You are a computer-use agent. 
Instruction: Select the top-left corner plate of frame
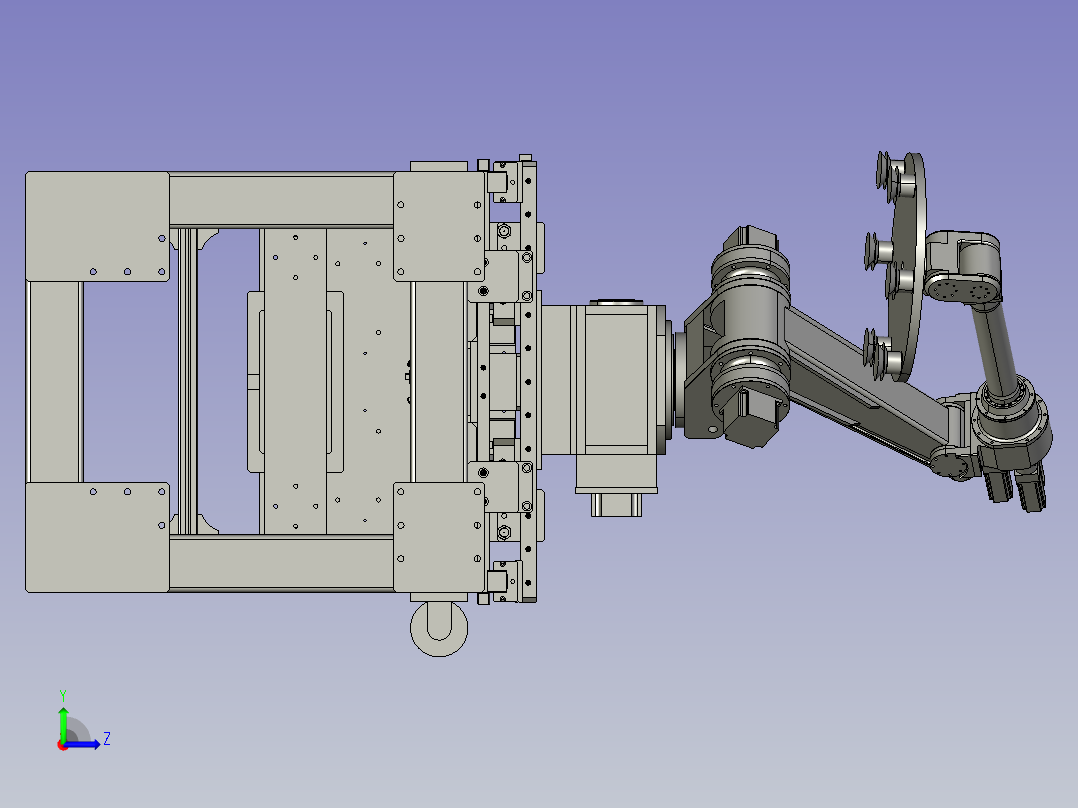pos(97,226)
